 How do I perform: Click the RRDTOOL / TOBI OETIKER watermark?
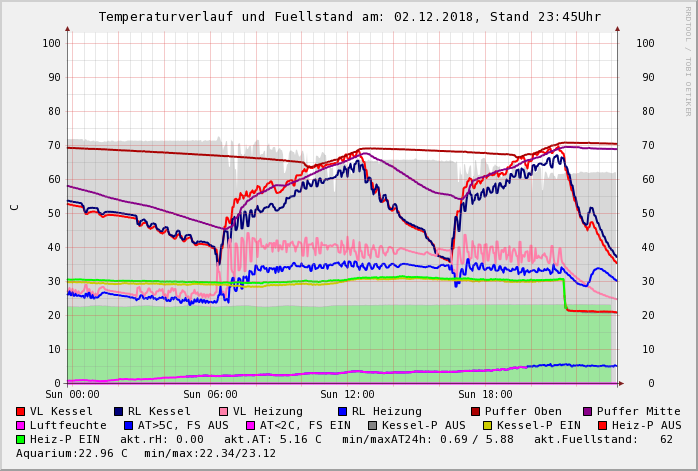click(x=688, y=60)
